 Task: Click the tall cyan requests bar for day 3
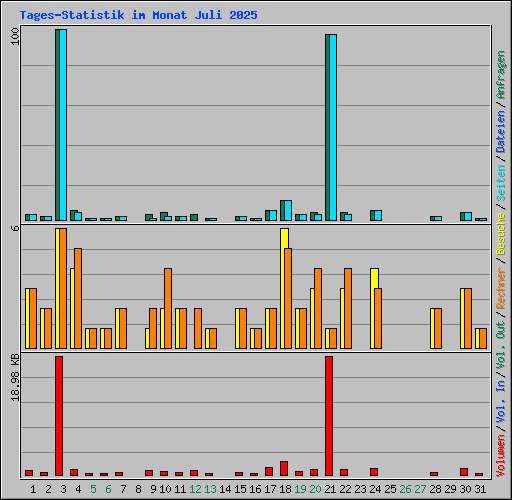(63, 125)
